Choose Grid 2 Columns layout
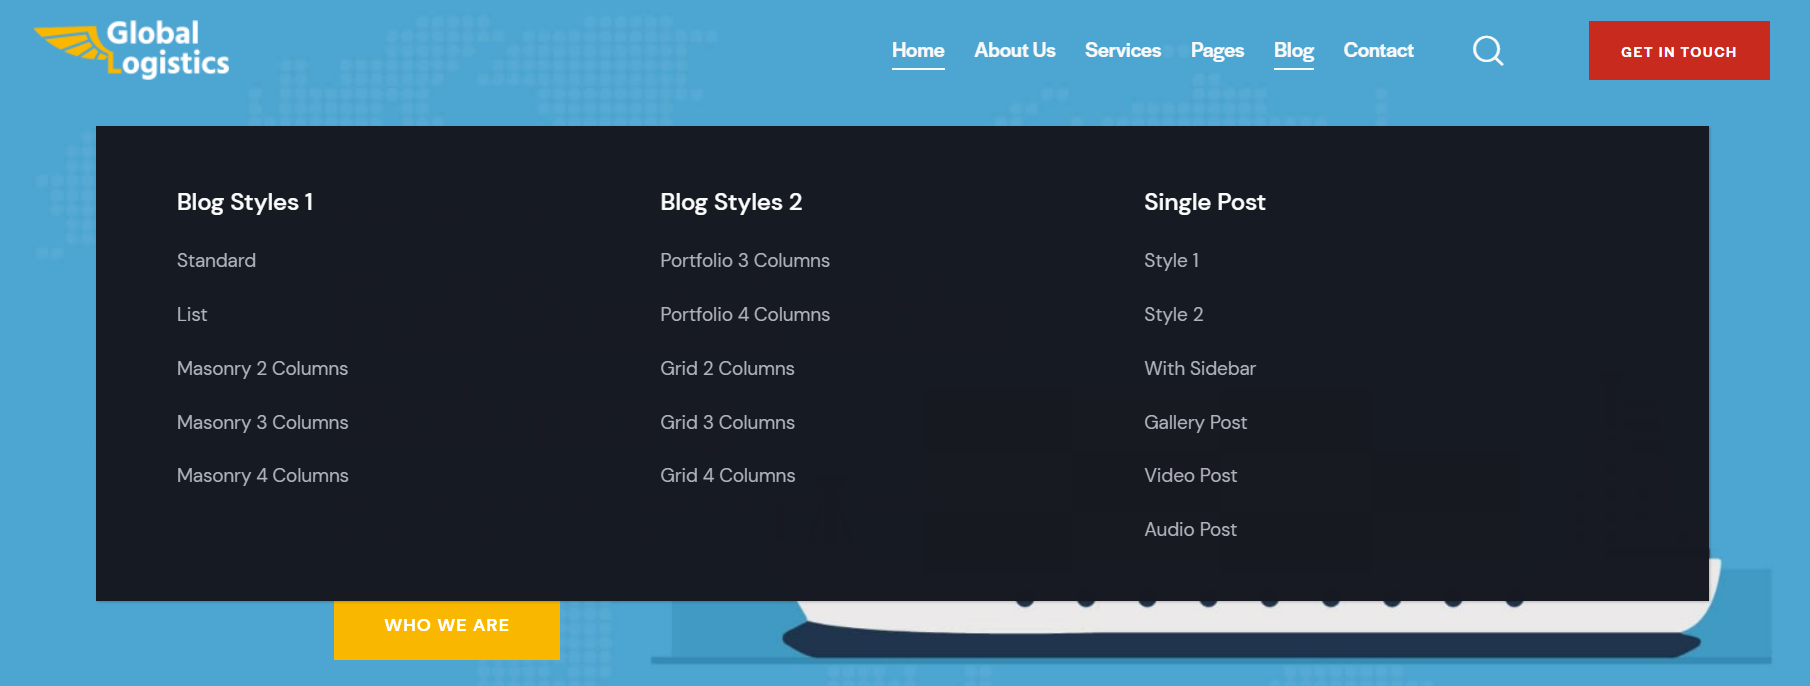 pos(727,369)
